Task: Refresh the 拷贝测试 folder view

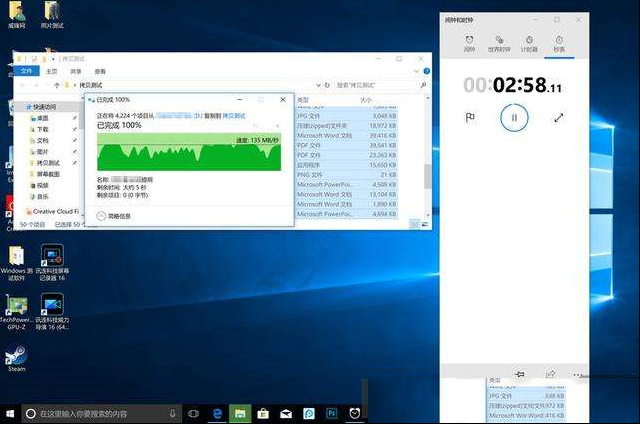Action: [327, 85]
